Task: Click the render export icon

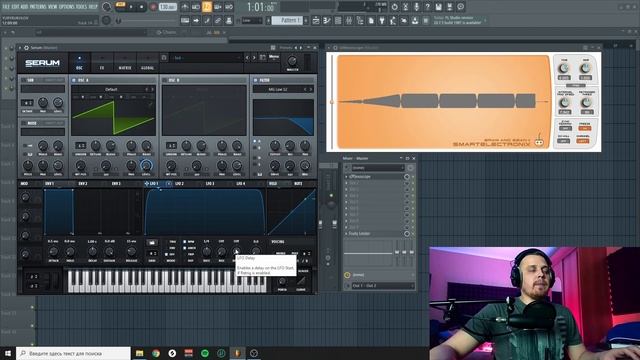Action: [449, 7]
